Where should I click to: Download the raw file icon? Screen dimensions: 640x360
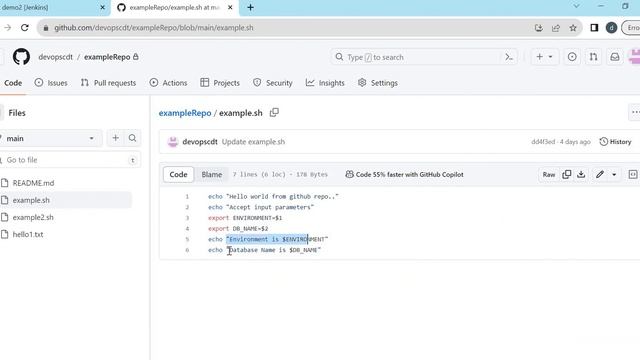tap(581, 174)
